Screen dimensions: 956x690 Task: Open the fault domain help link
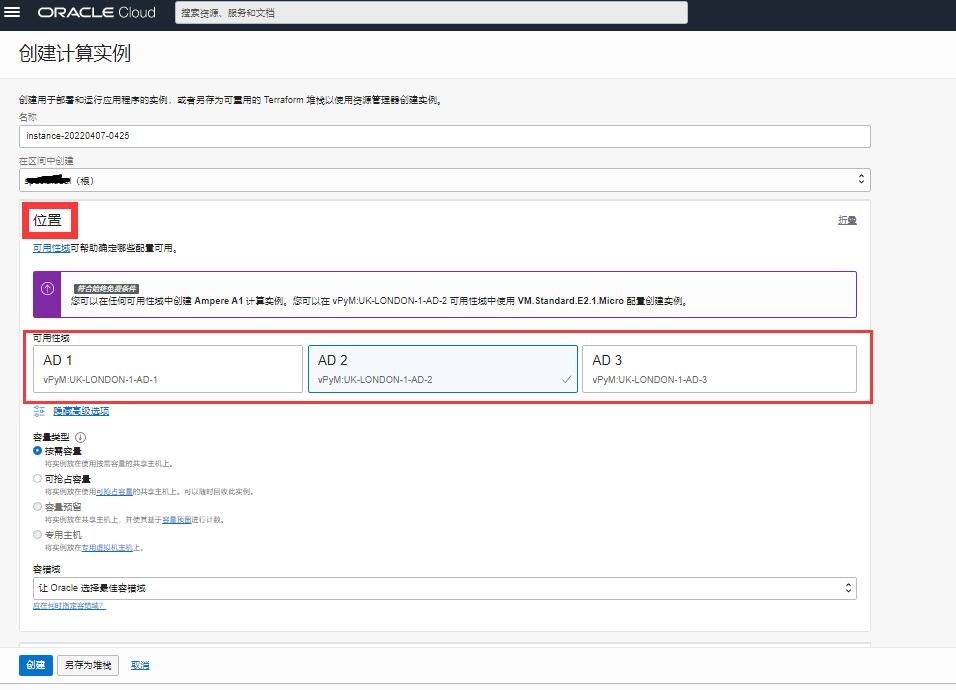[69, 606]
